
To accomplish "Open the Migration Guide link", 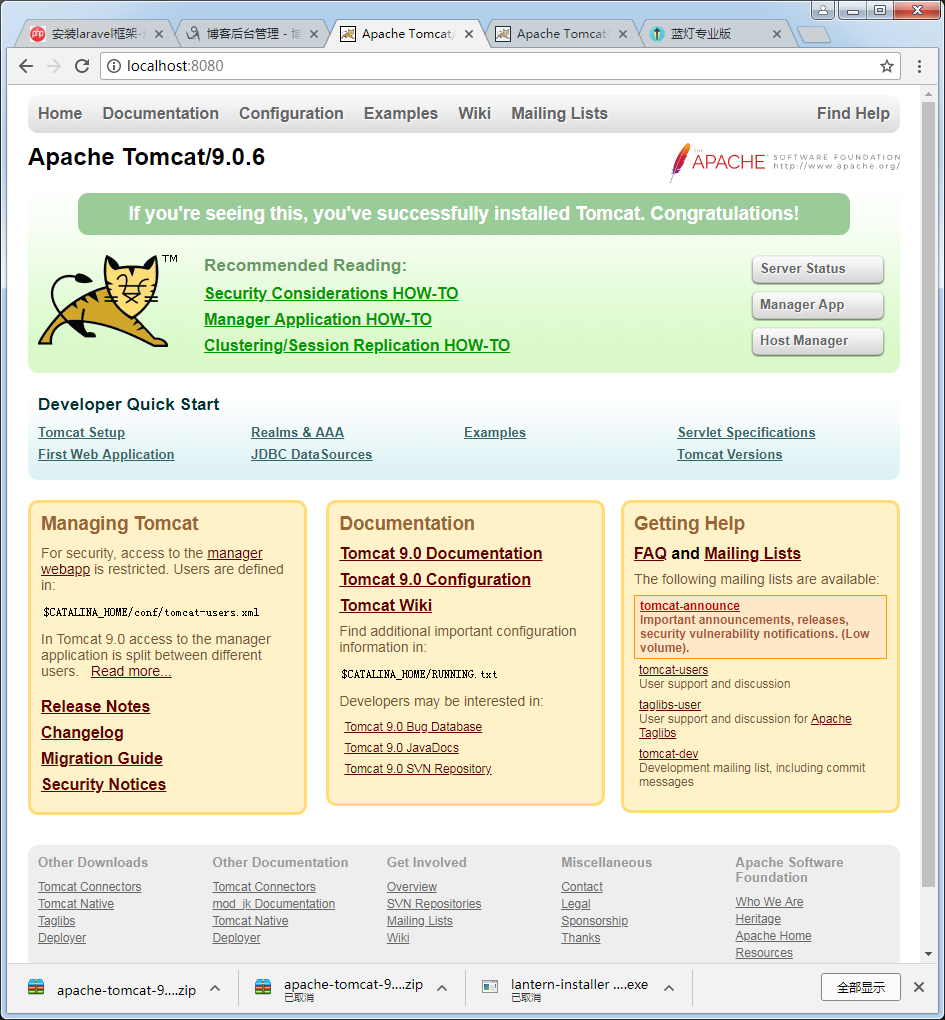I will click(x=102, y=758).
